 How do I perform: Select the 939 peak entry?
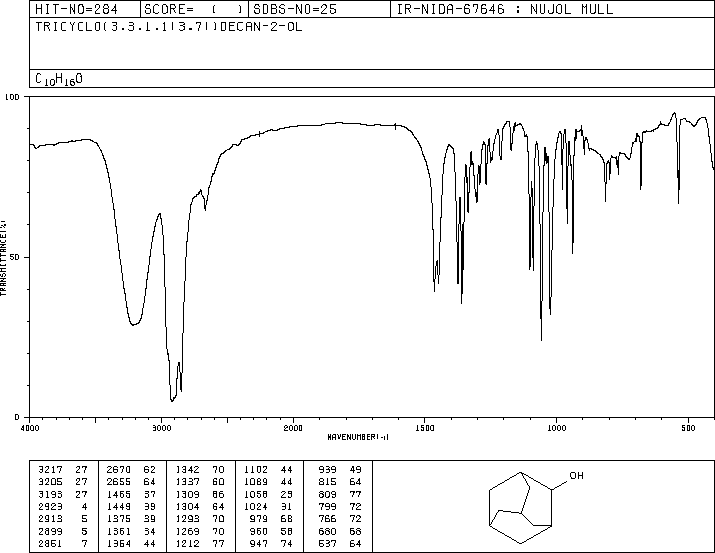pos(340,470)
